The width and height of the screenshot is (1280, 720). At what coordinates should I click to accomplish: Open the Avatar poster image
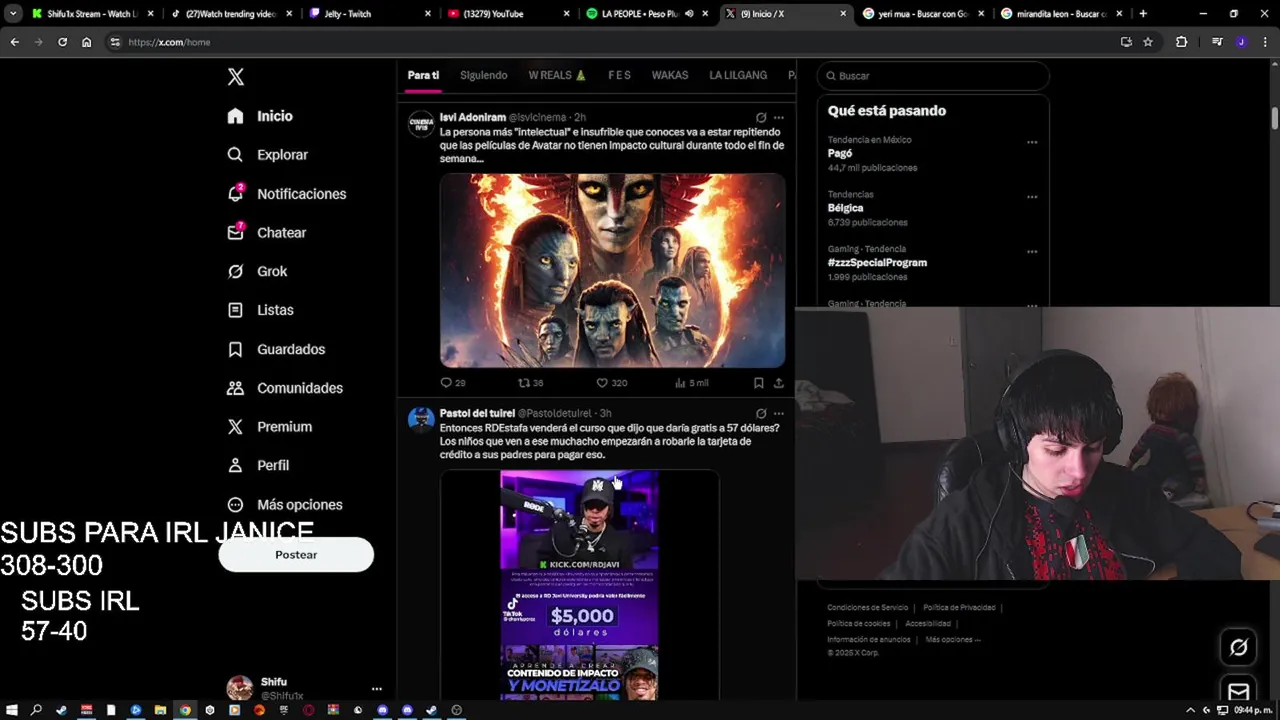612,271
